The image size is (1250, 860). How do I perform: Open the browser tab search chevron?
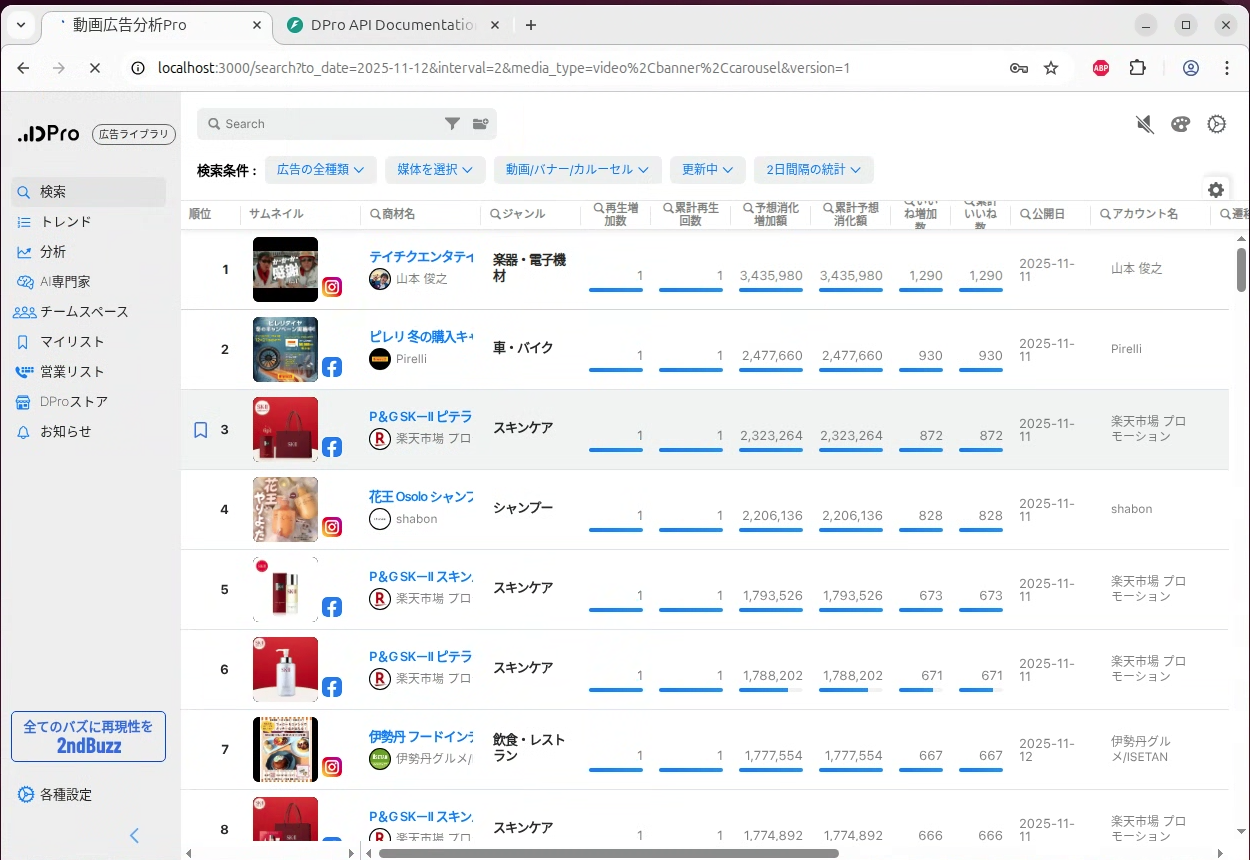click(x=20, y=25)
